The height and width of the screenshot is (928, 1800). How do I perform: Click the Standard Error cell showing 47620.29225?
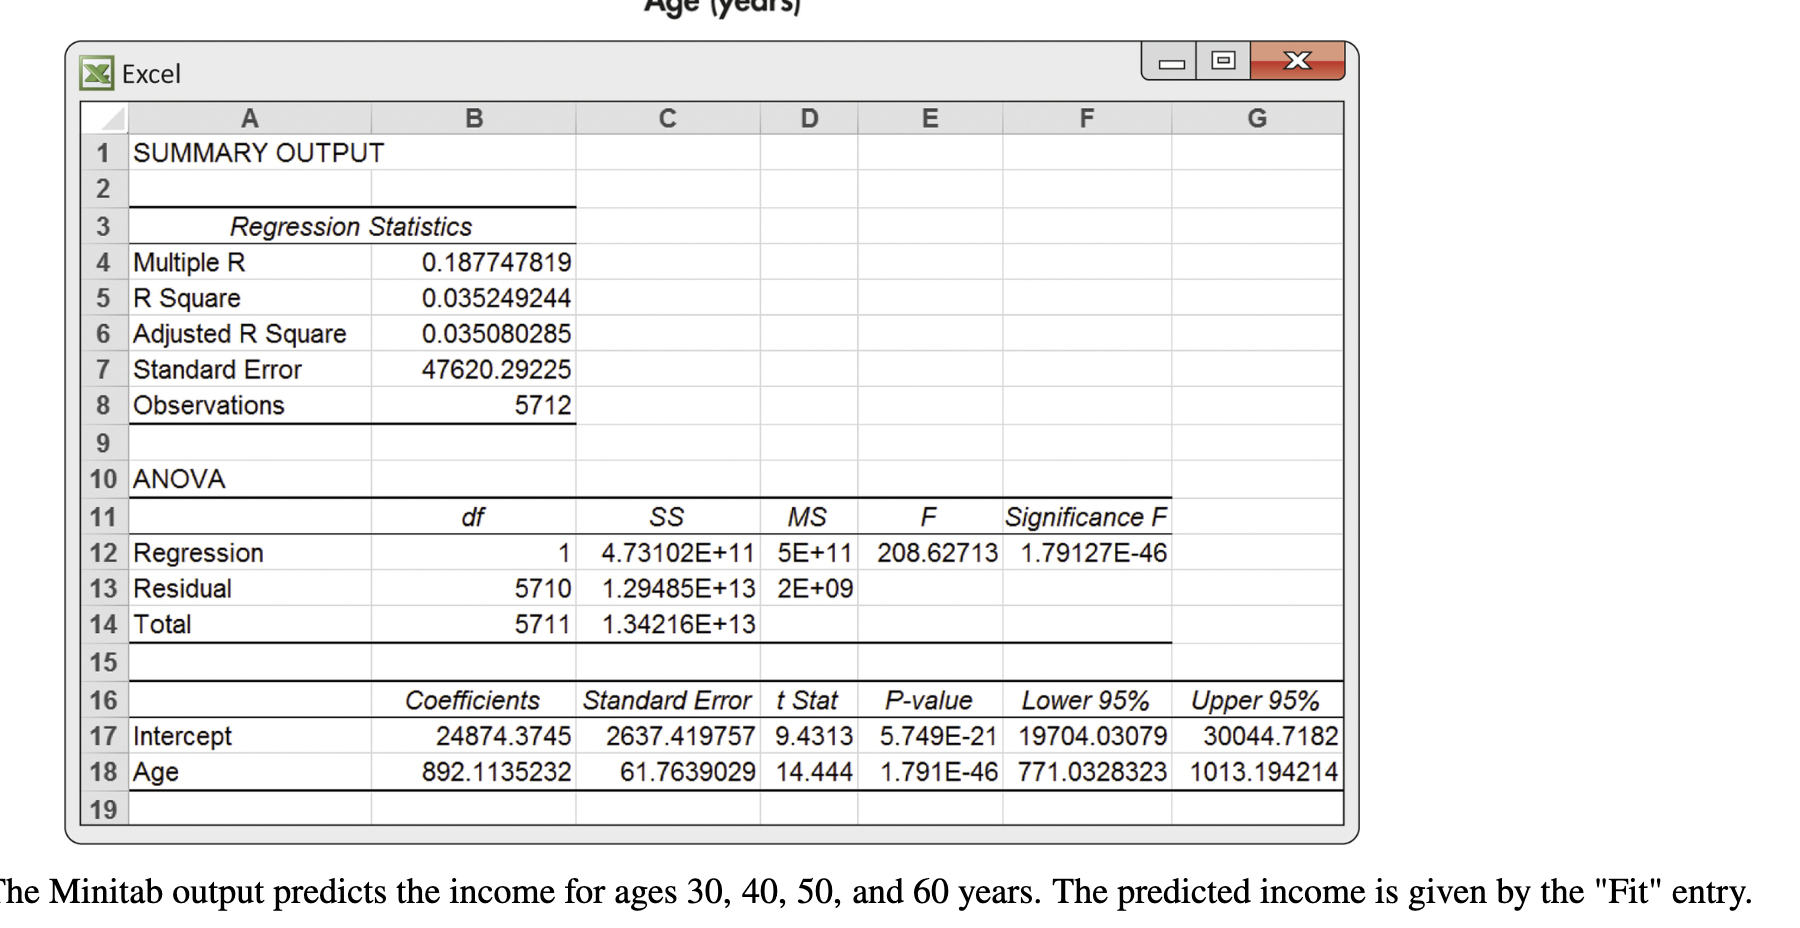[473, 369]
